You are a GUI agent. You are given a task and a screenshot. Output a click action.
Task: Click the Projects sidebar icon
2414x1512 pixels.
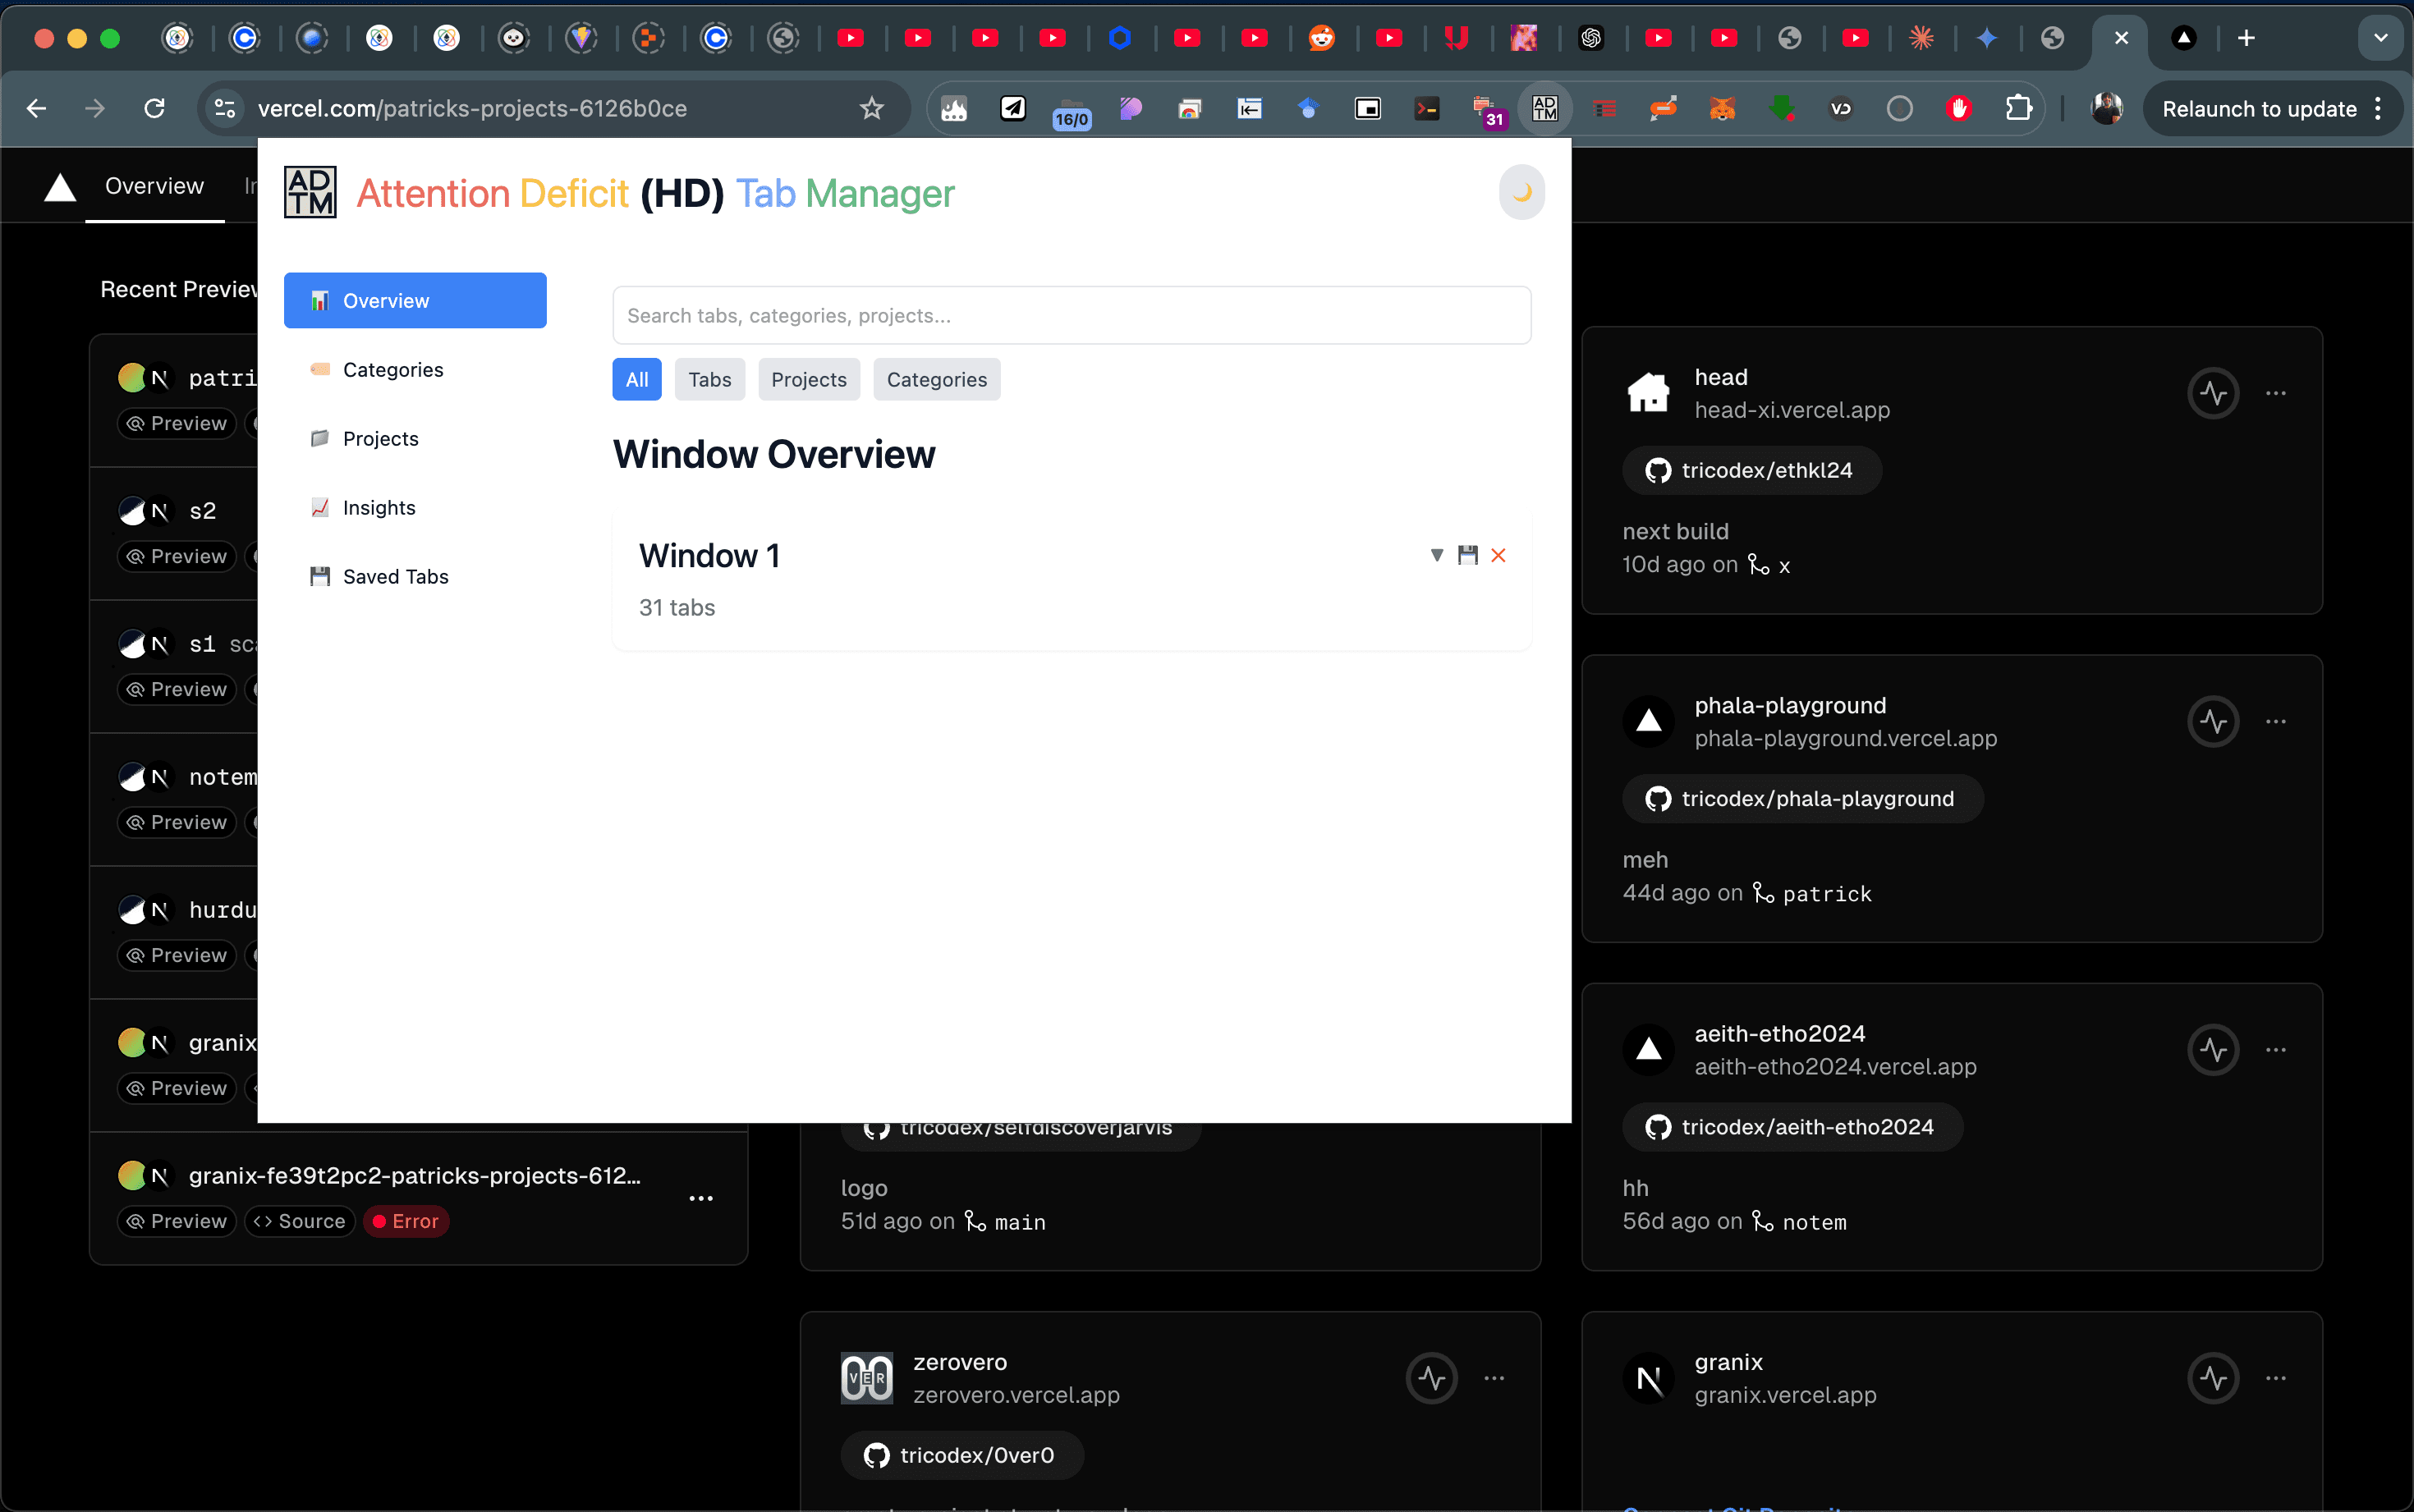pos(317,438)
